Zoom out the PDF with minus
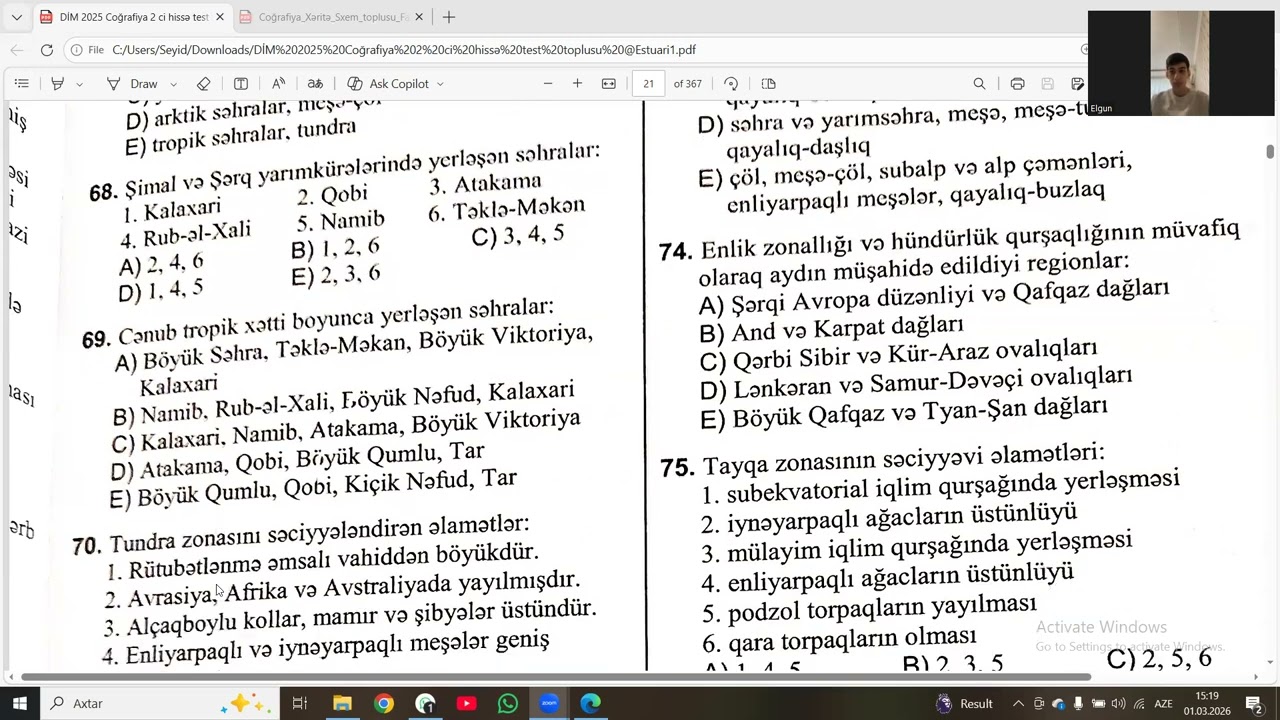 click(x=548, y=84)
